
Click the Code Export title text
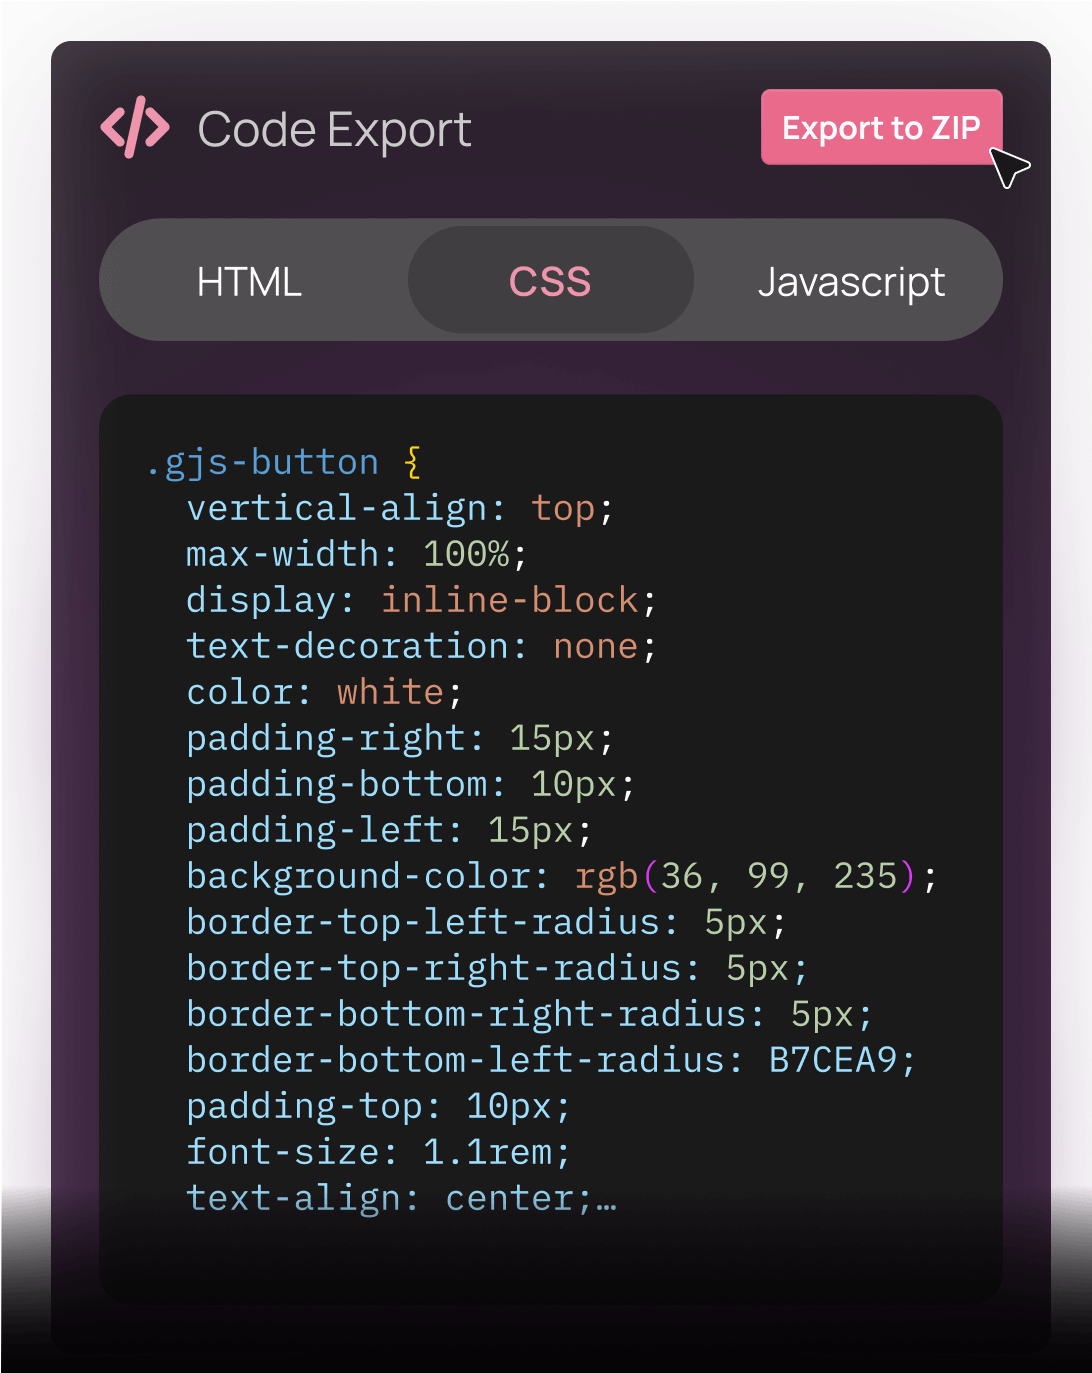tap(335, 129)
